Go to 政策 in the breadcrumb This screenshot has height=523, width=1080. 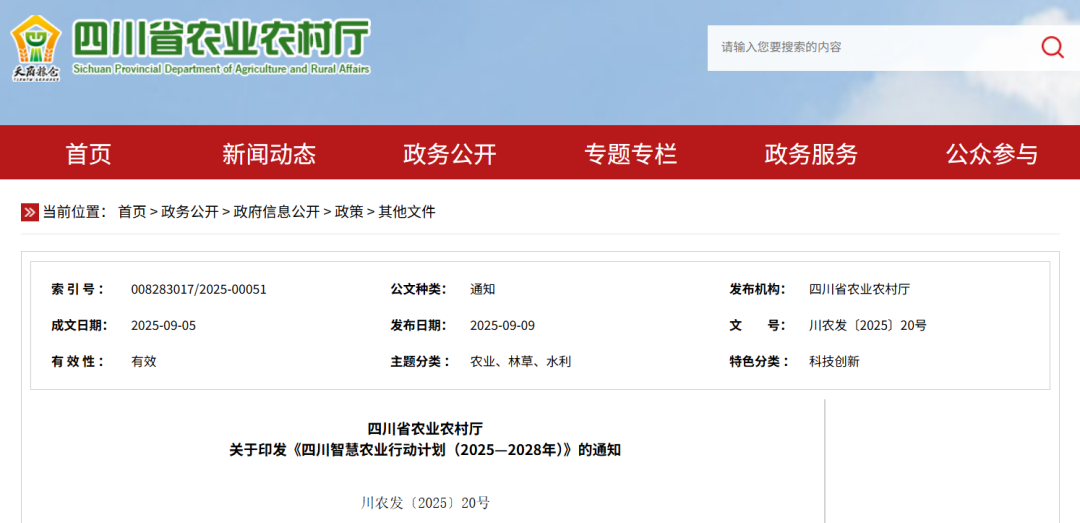(x=349, y=212)
